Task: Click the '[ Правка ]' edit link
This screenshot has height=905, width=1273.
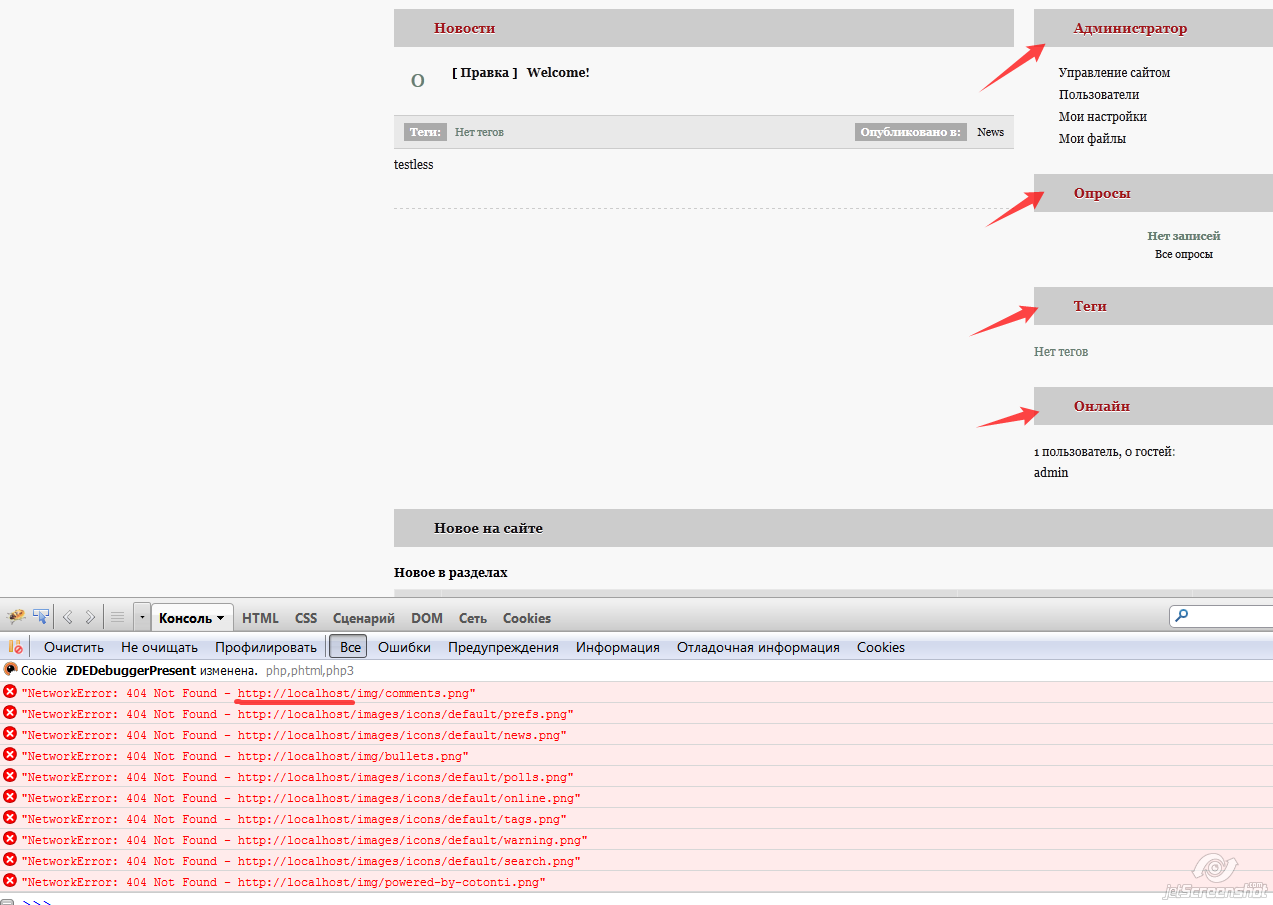Action: point(484,73)
